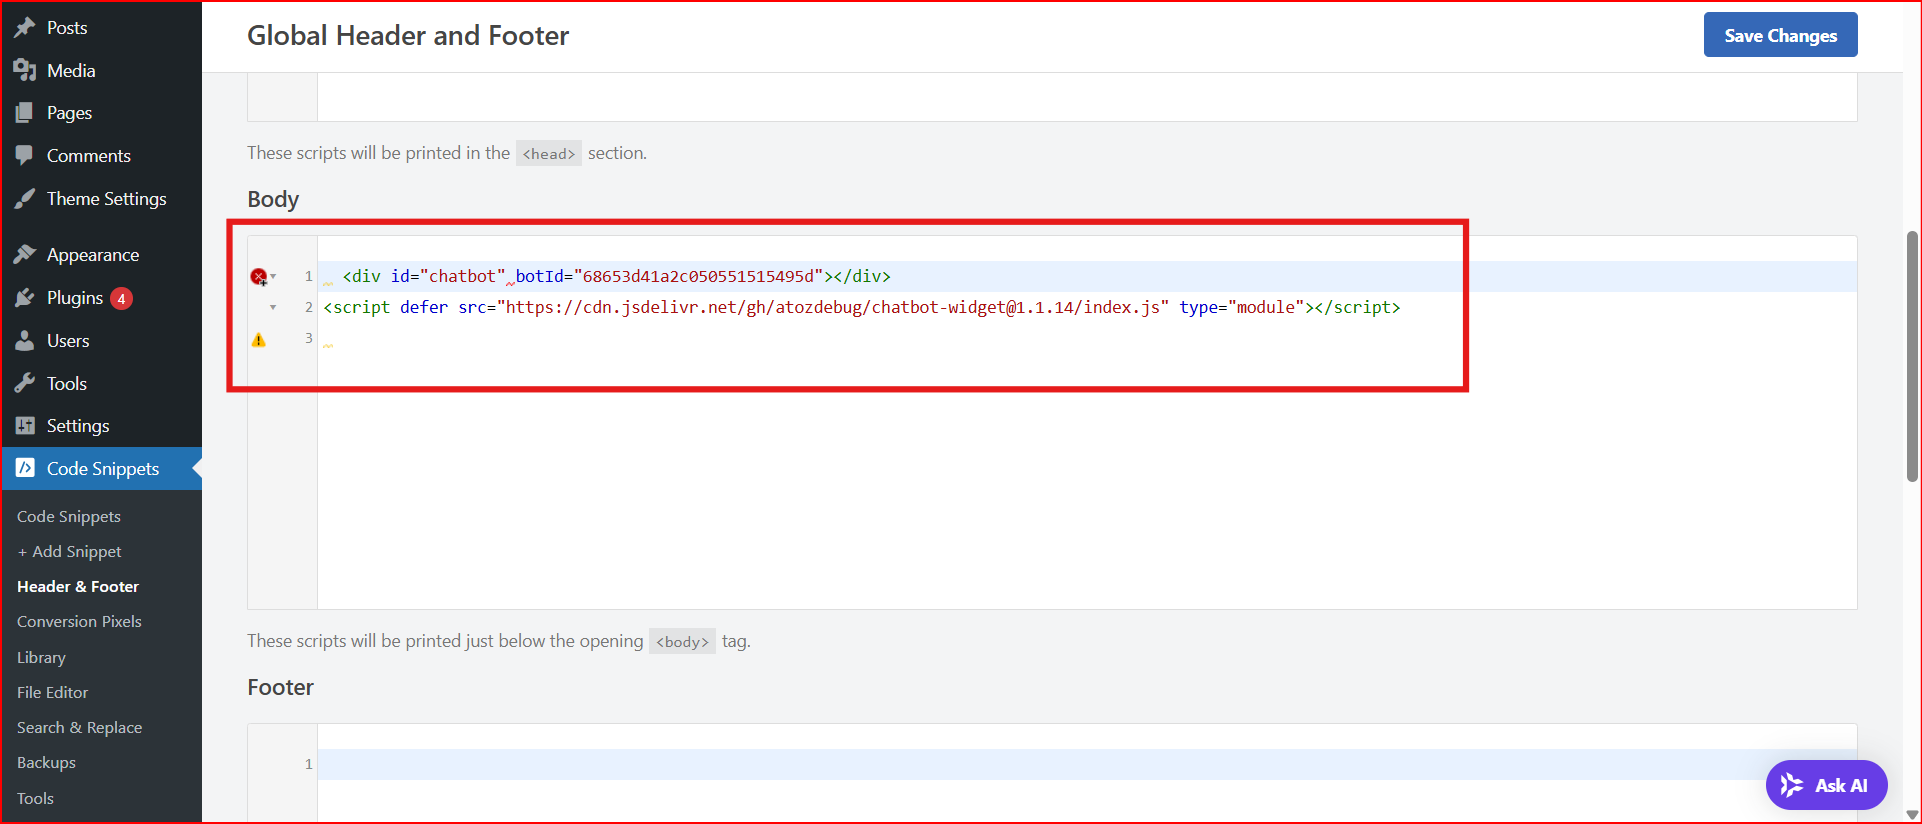Open the Comments menu

[x=101, y=155]
